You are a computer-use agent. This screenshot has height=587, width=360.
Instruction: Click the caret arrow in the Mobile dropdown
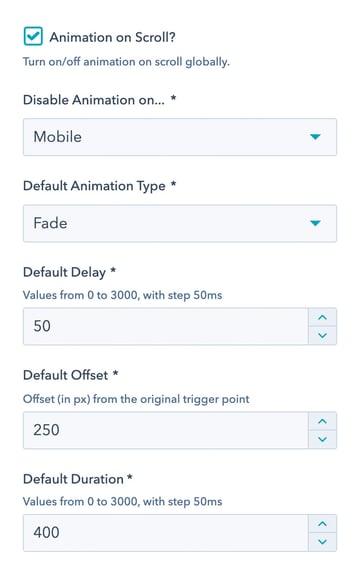(315, 137)
